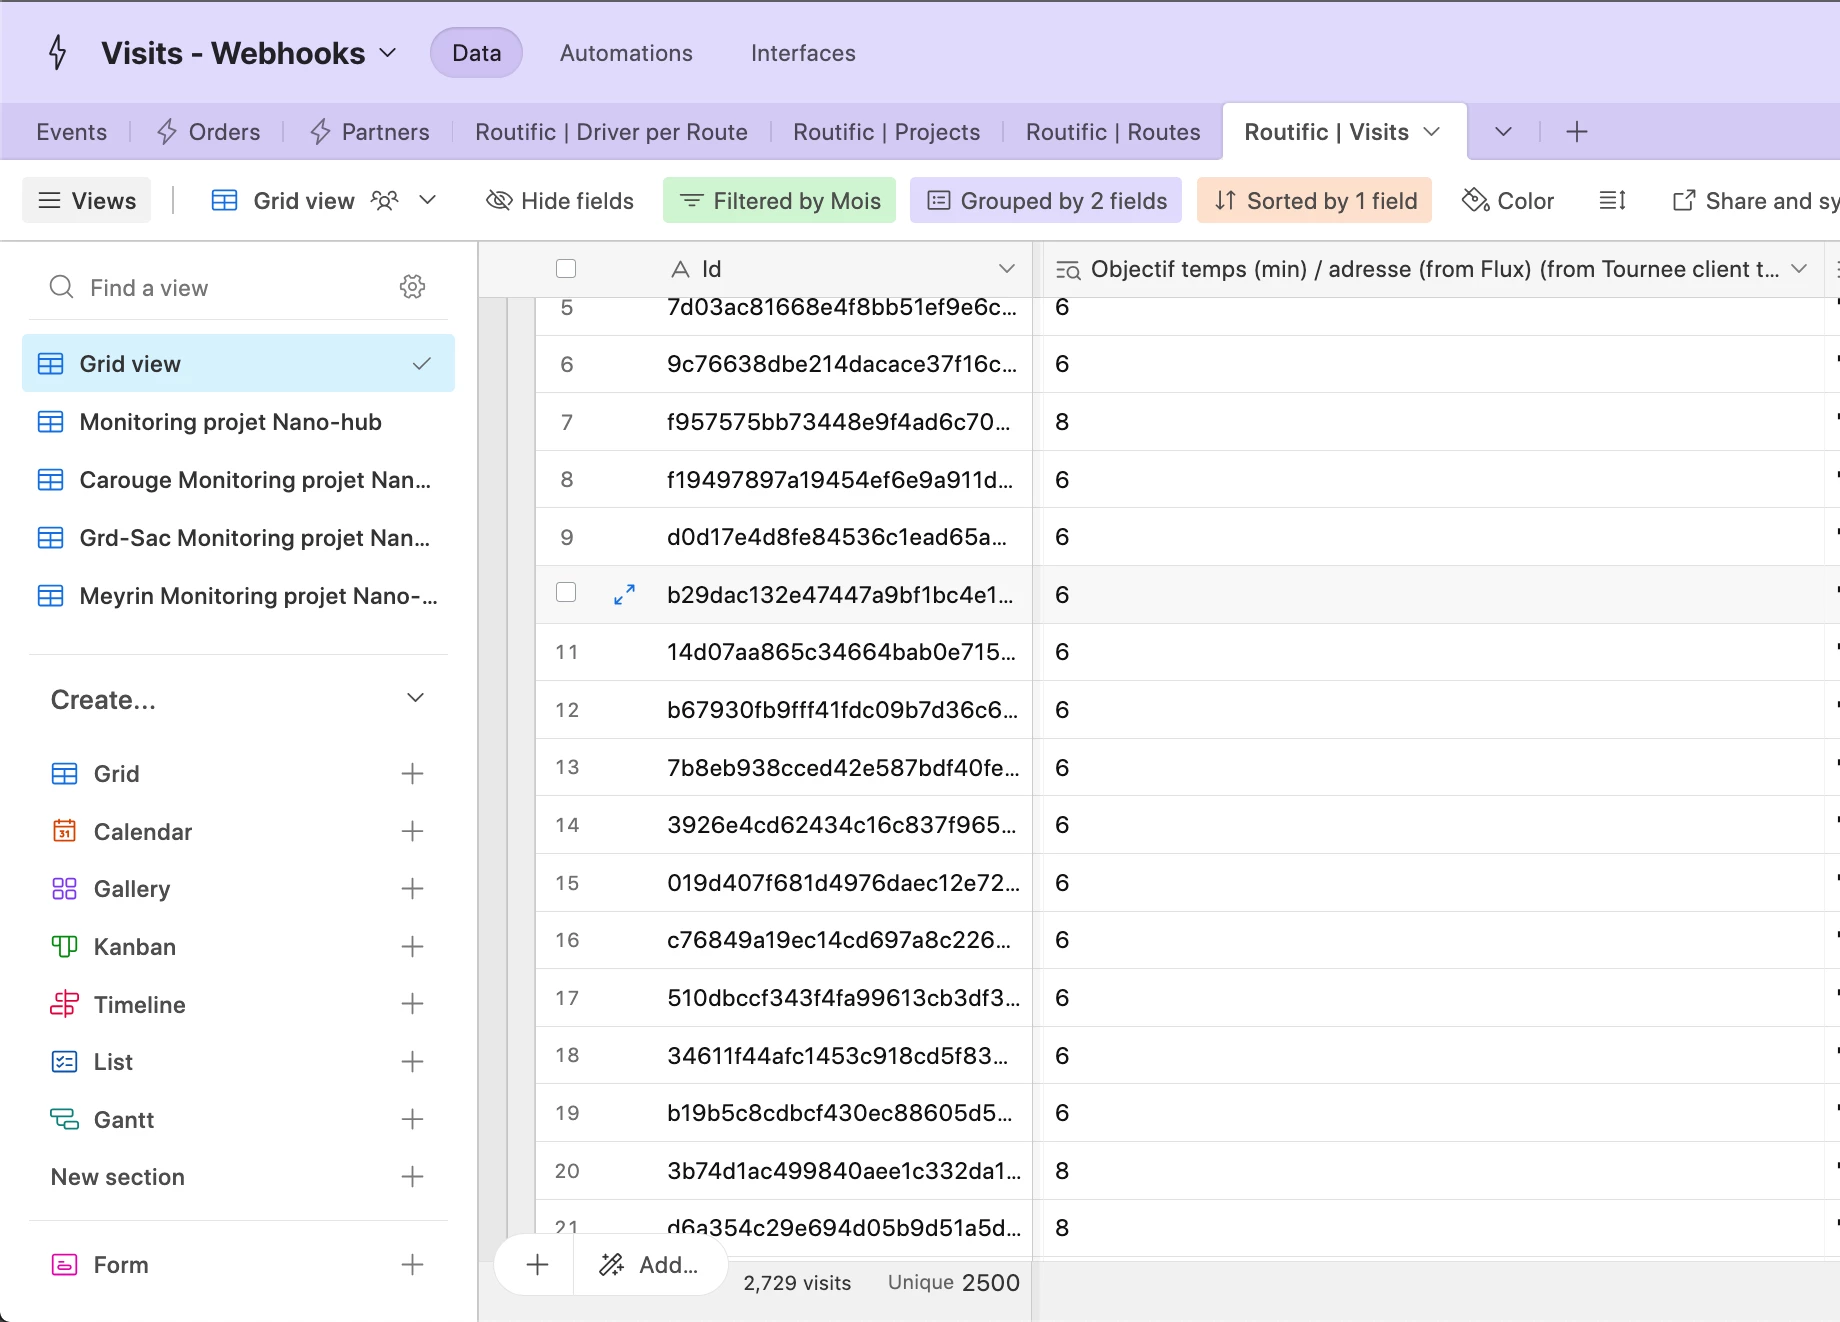Create a new Kanban view
The width and height of the screenshot is (1840, 1322).
pyautogui.click(x=413, y=946)
